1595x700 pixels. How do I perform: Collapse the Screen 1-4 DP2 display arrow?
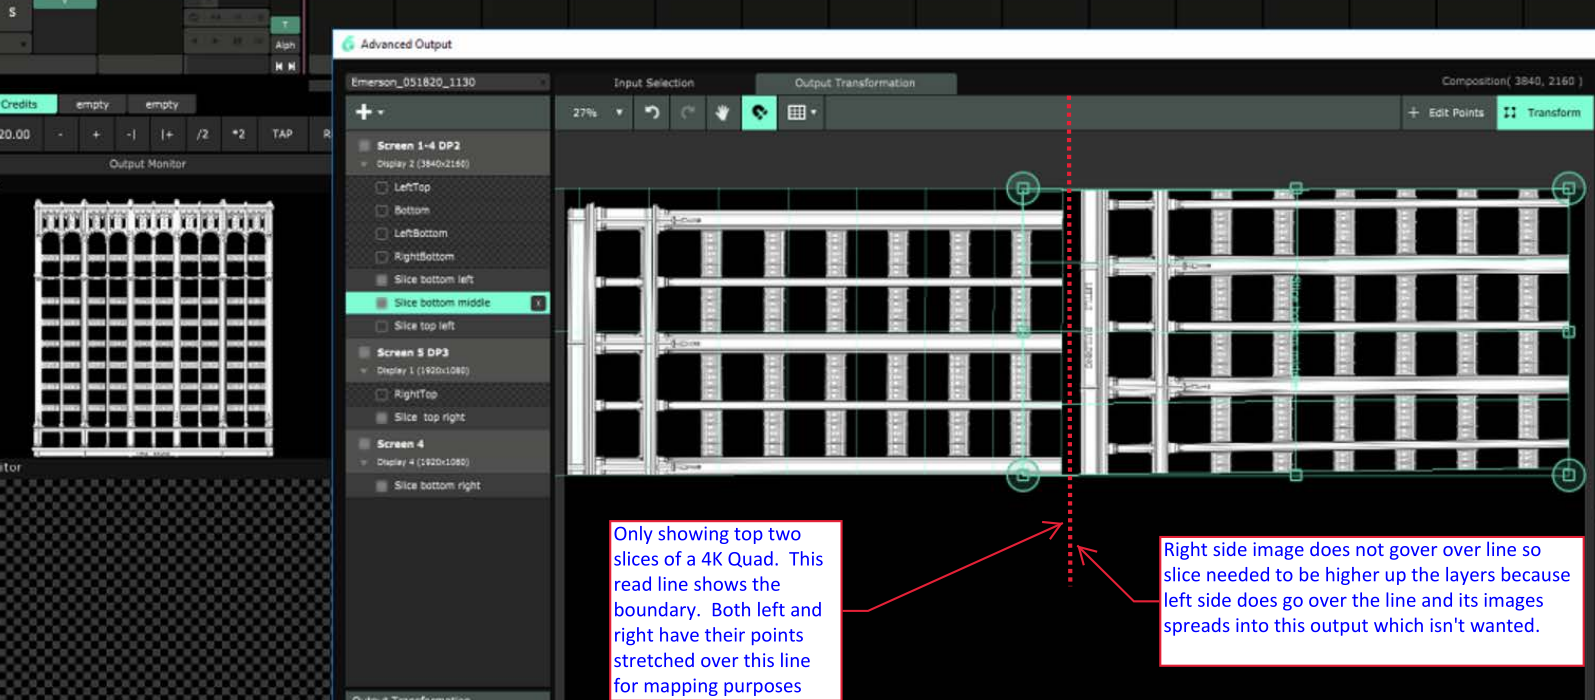point(364,164)
